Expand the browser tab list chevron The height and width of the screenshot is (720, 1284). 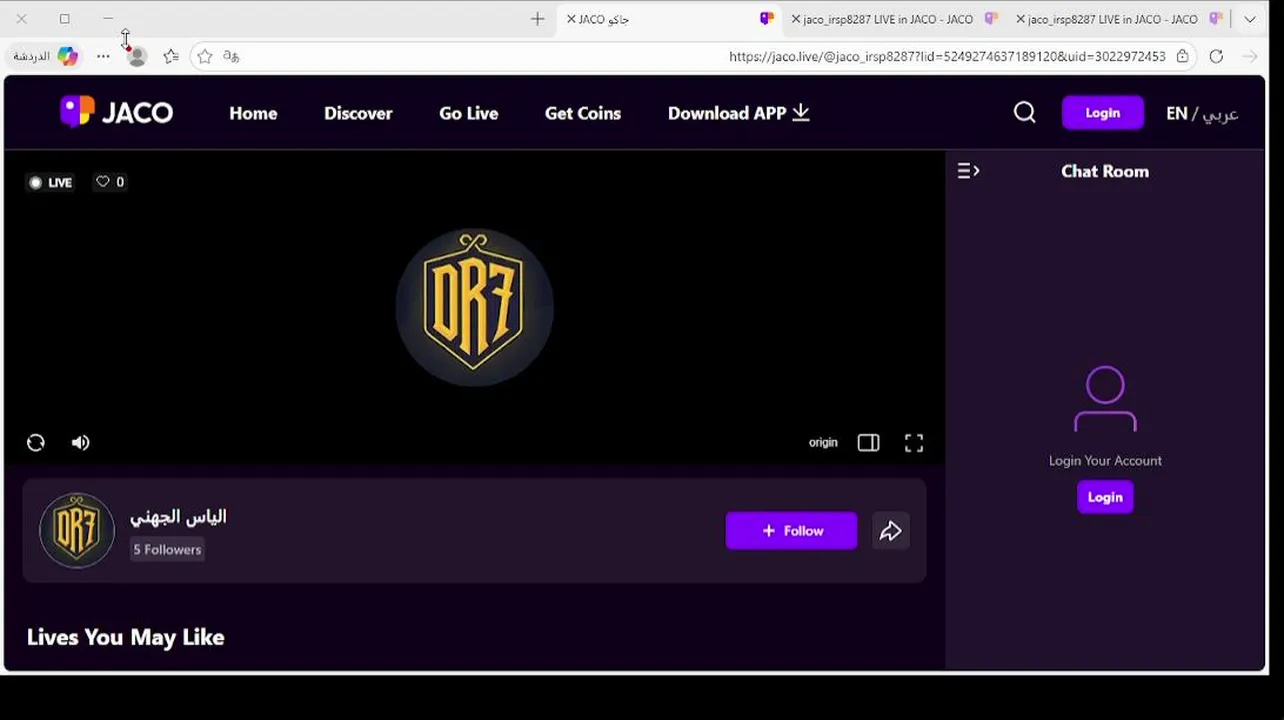point(1250,19)
